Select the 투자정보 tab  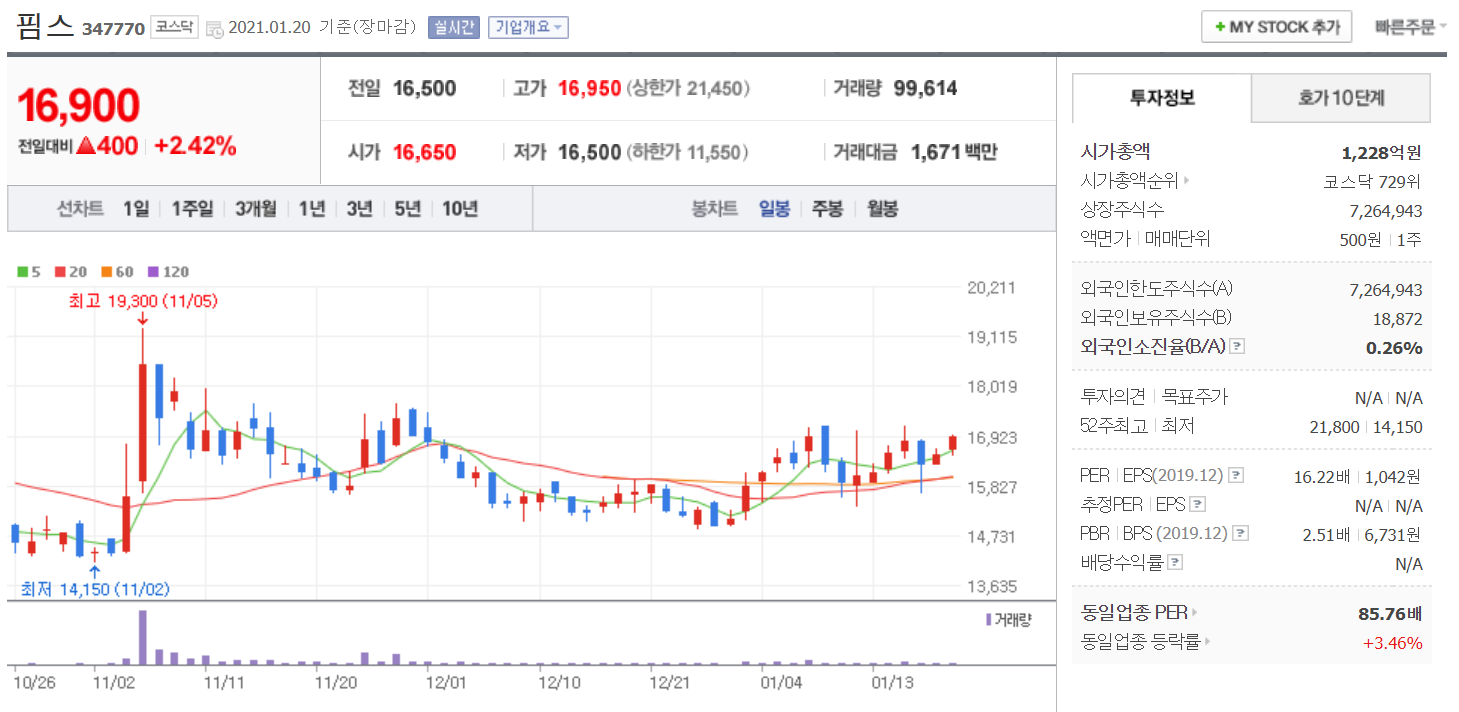[1162, 98]
